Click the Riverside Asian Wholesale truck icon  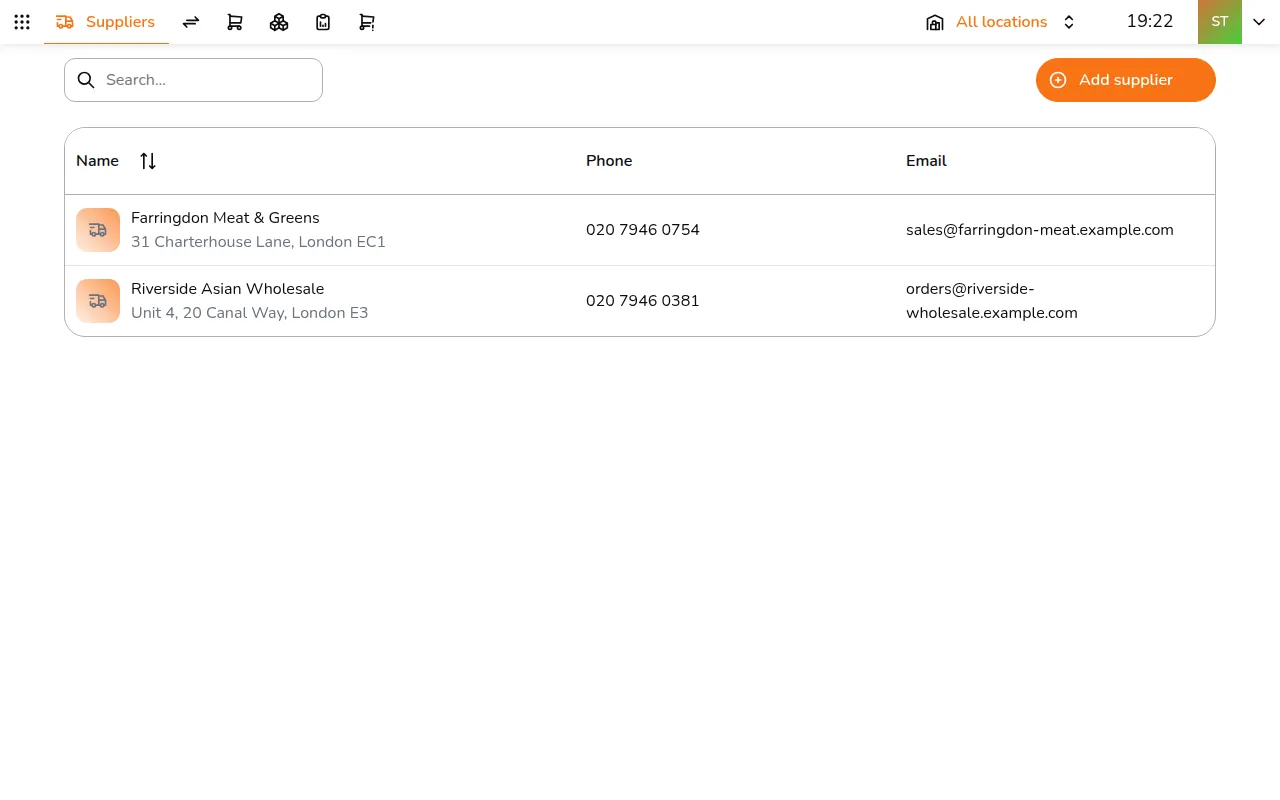coord(98,301)
